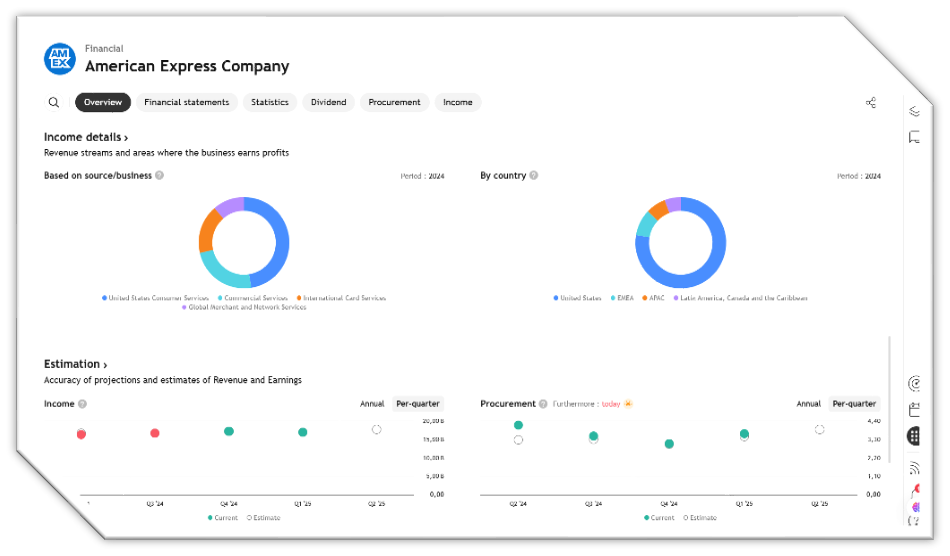The image size is (950, 556).
Task: Click the Financial category label
Action: (104, 48)
